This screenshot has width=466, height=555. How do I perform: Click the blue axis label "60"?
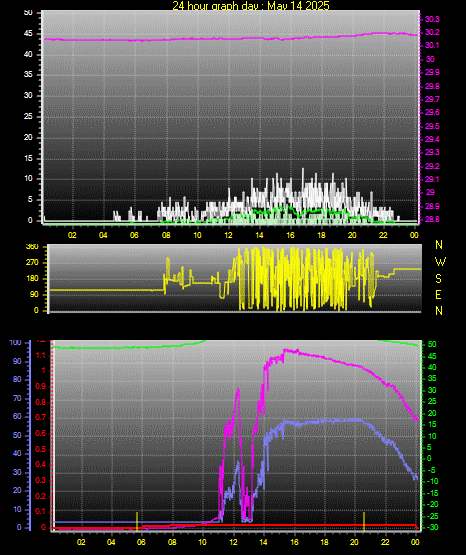click(x=17, y=416)
